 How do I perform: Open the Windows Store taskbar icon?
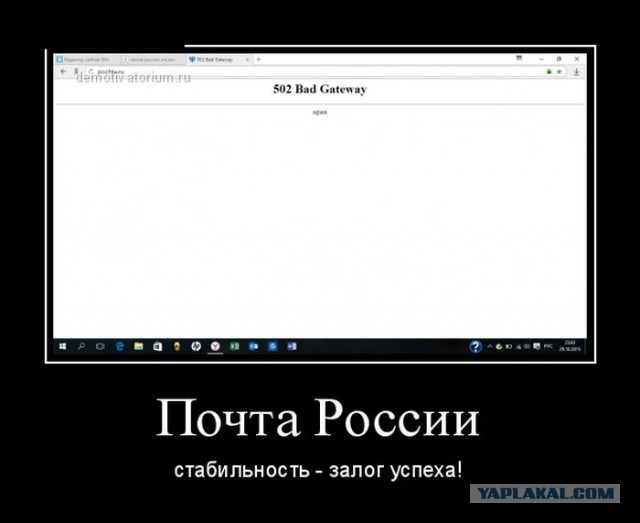point(158,346)
